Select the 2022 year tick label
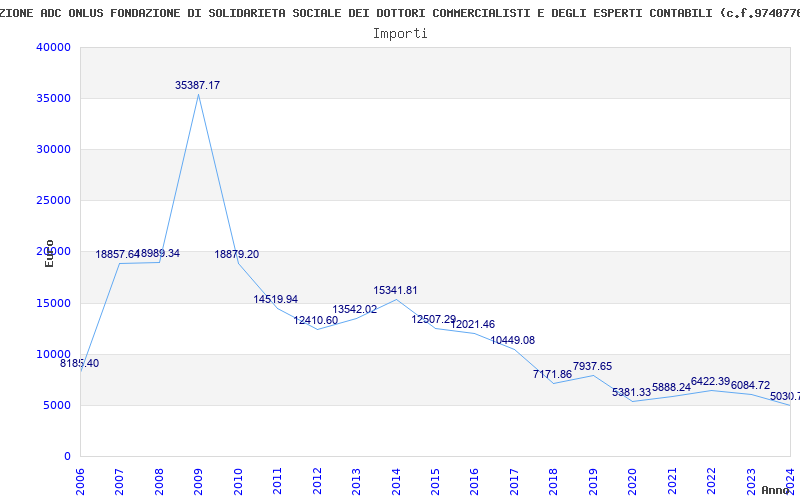Viewport: 800px width, 500px height. pos(711,481)
